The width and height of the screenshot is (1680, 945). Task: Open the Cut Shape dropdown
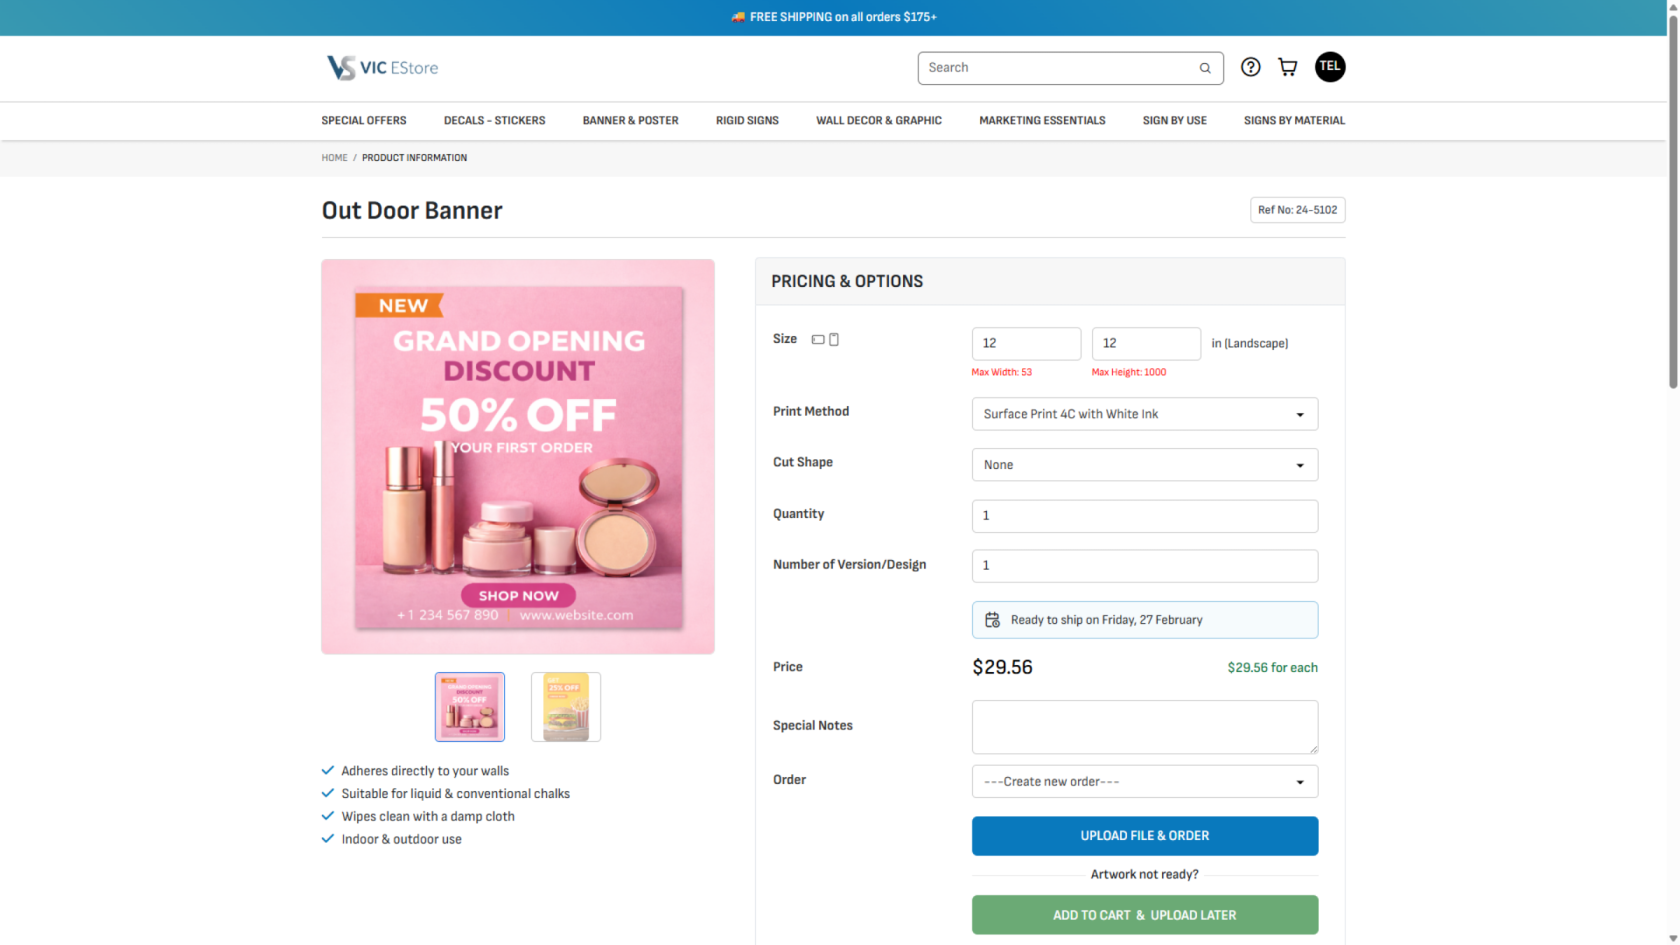[1144, 465]
